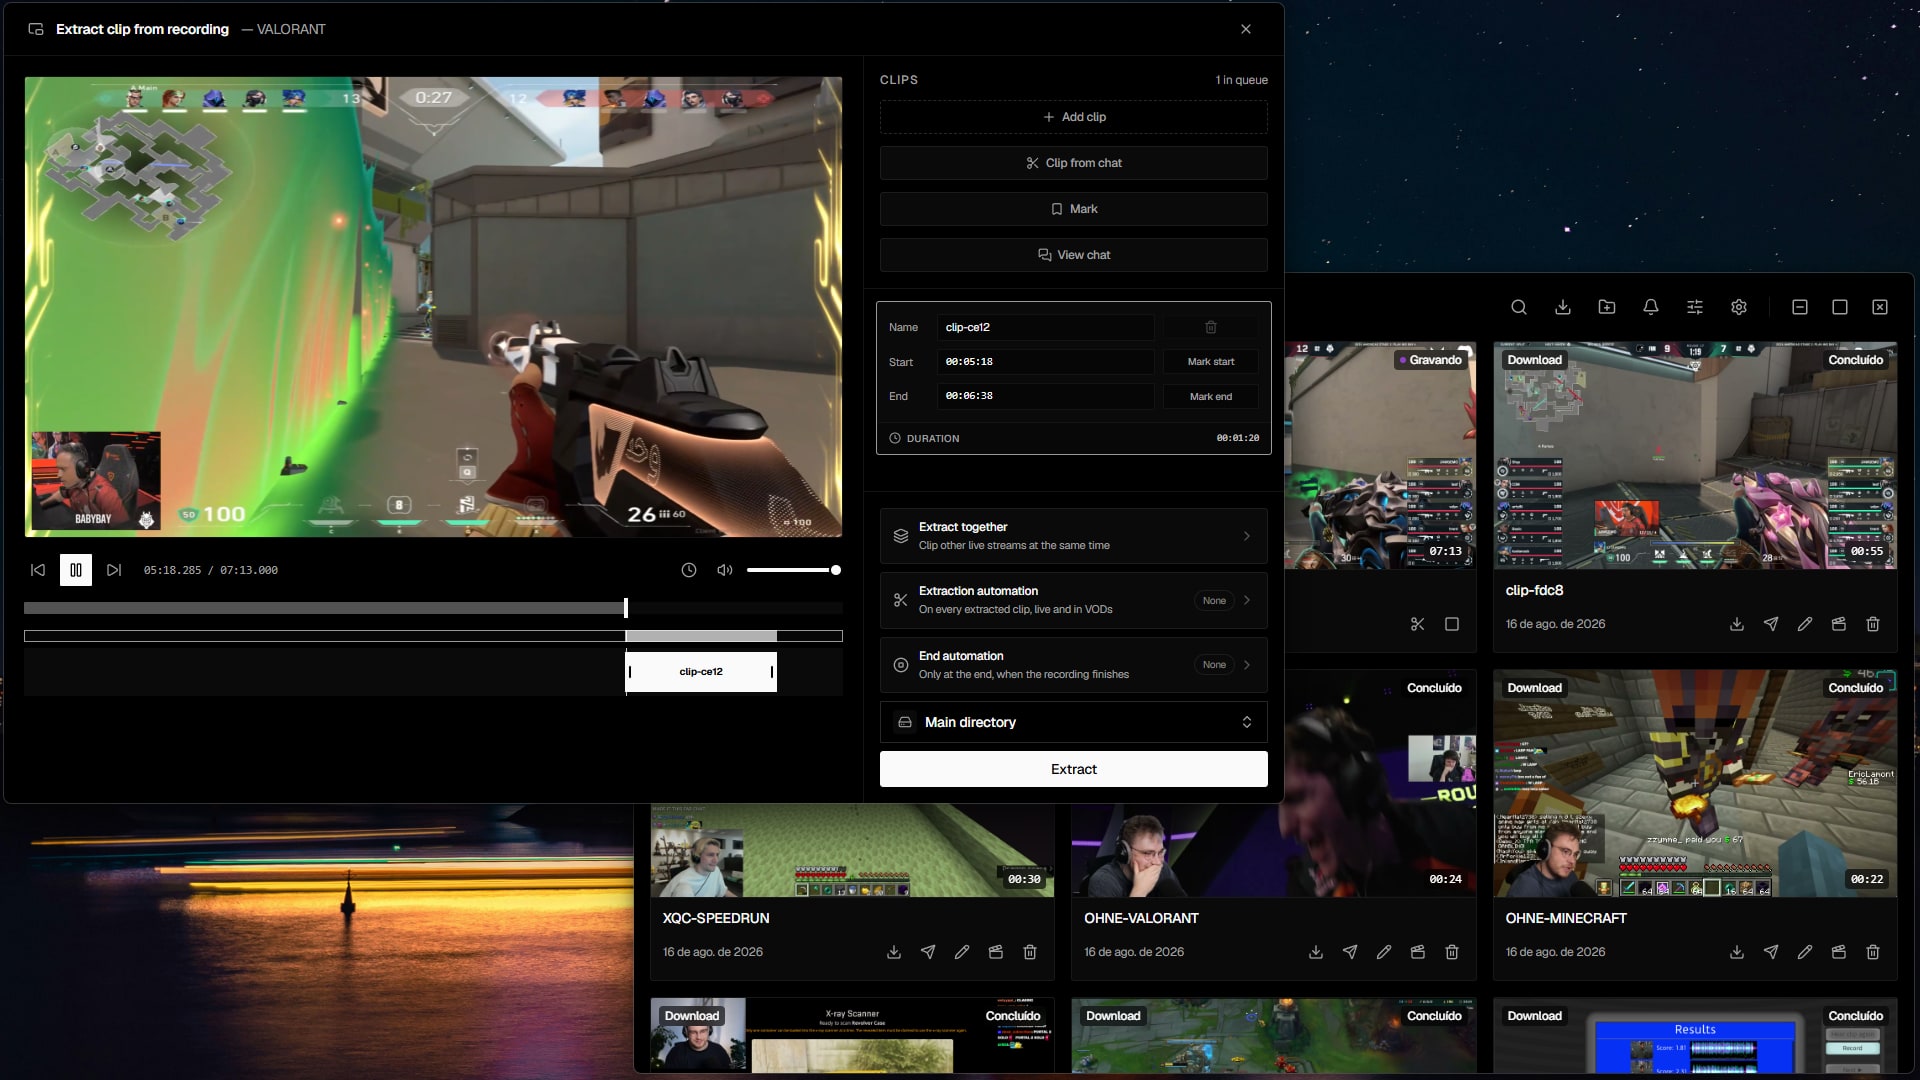Delete the OHNE-MINECRAFT clip
The width and height of the screenshot is (1920, 1080).
pos(1873,952)
